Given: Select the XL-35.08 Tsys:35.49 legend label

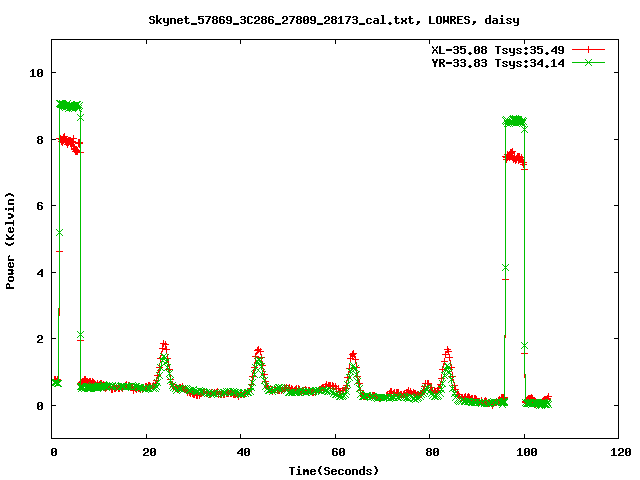Looking at the screenshot, I should point(493,49).
